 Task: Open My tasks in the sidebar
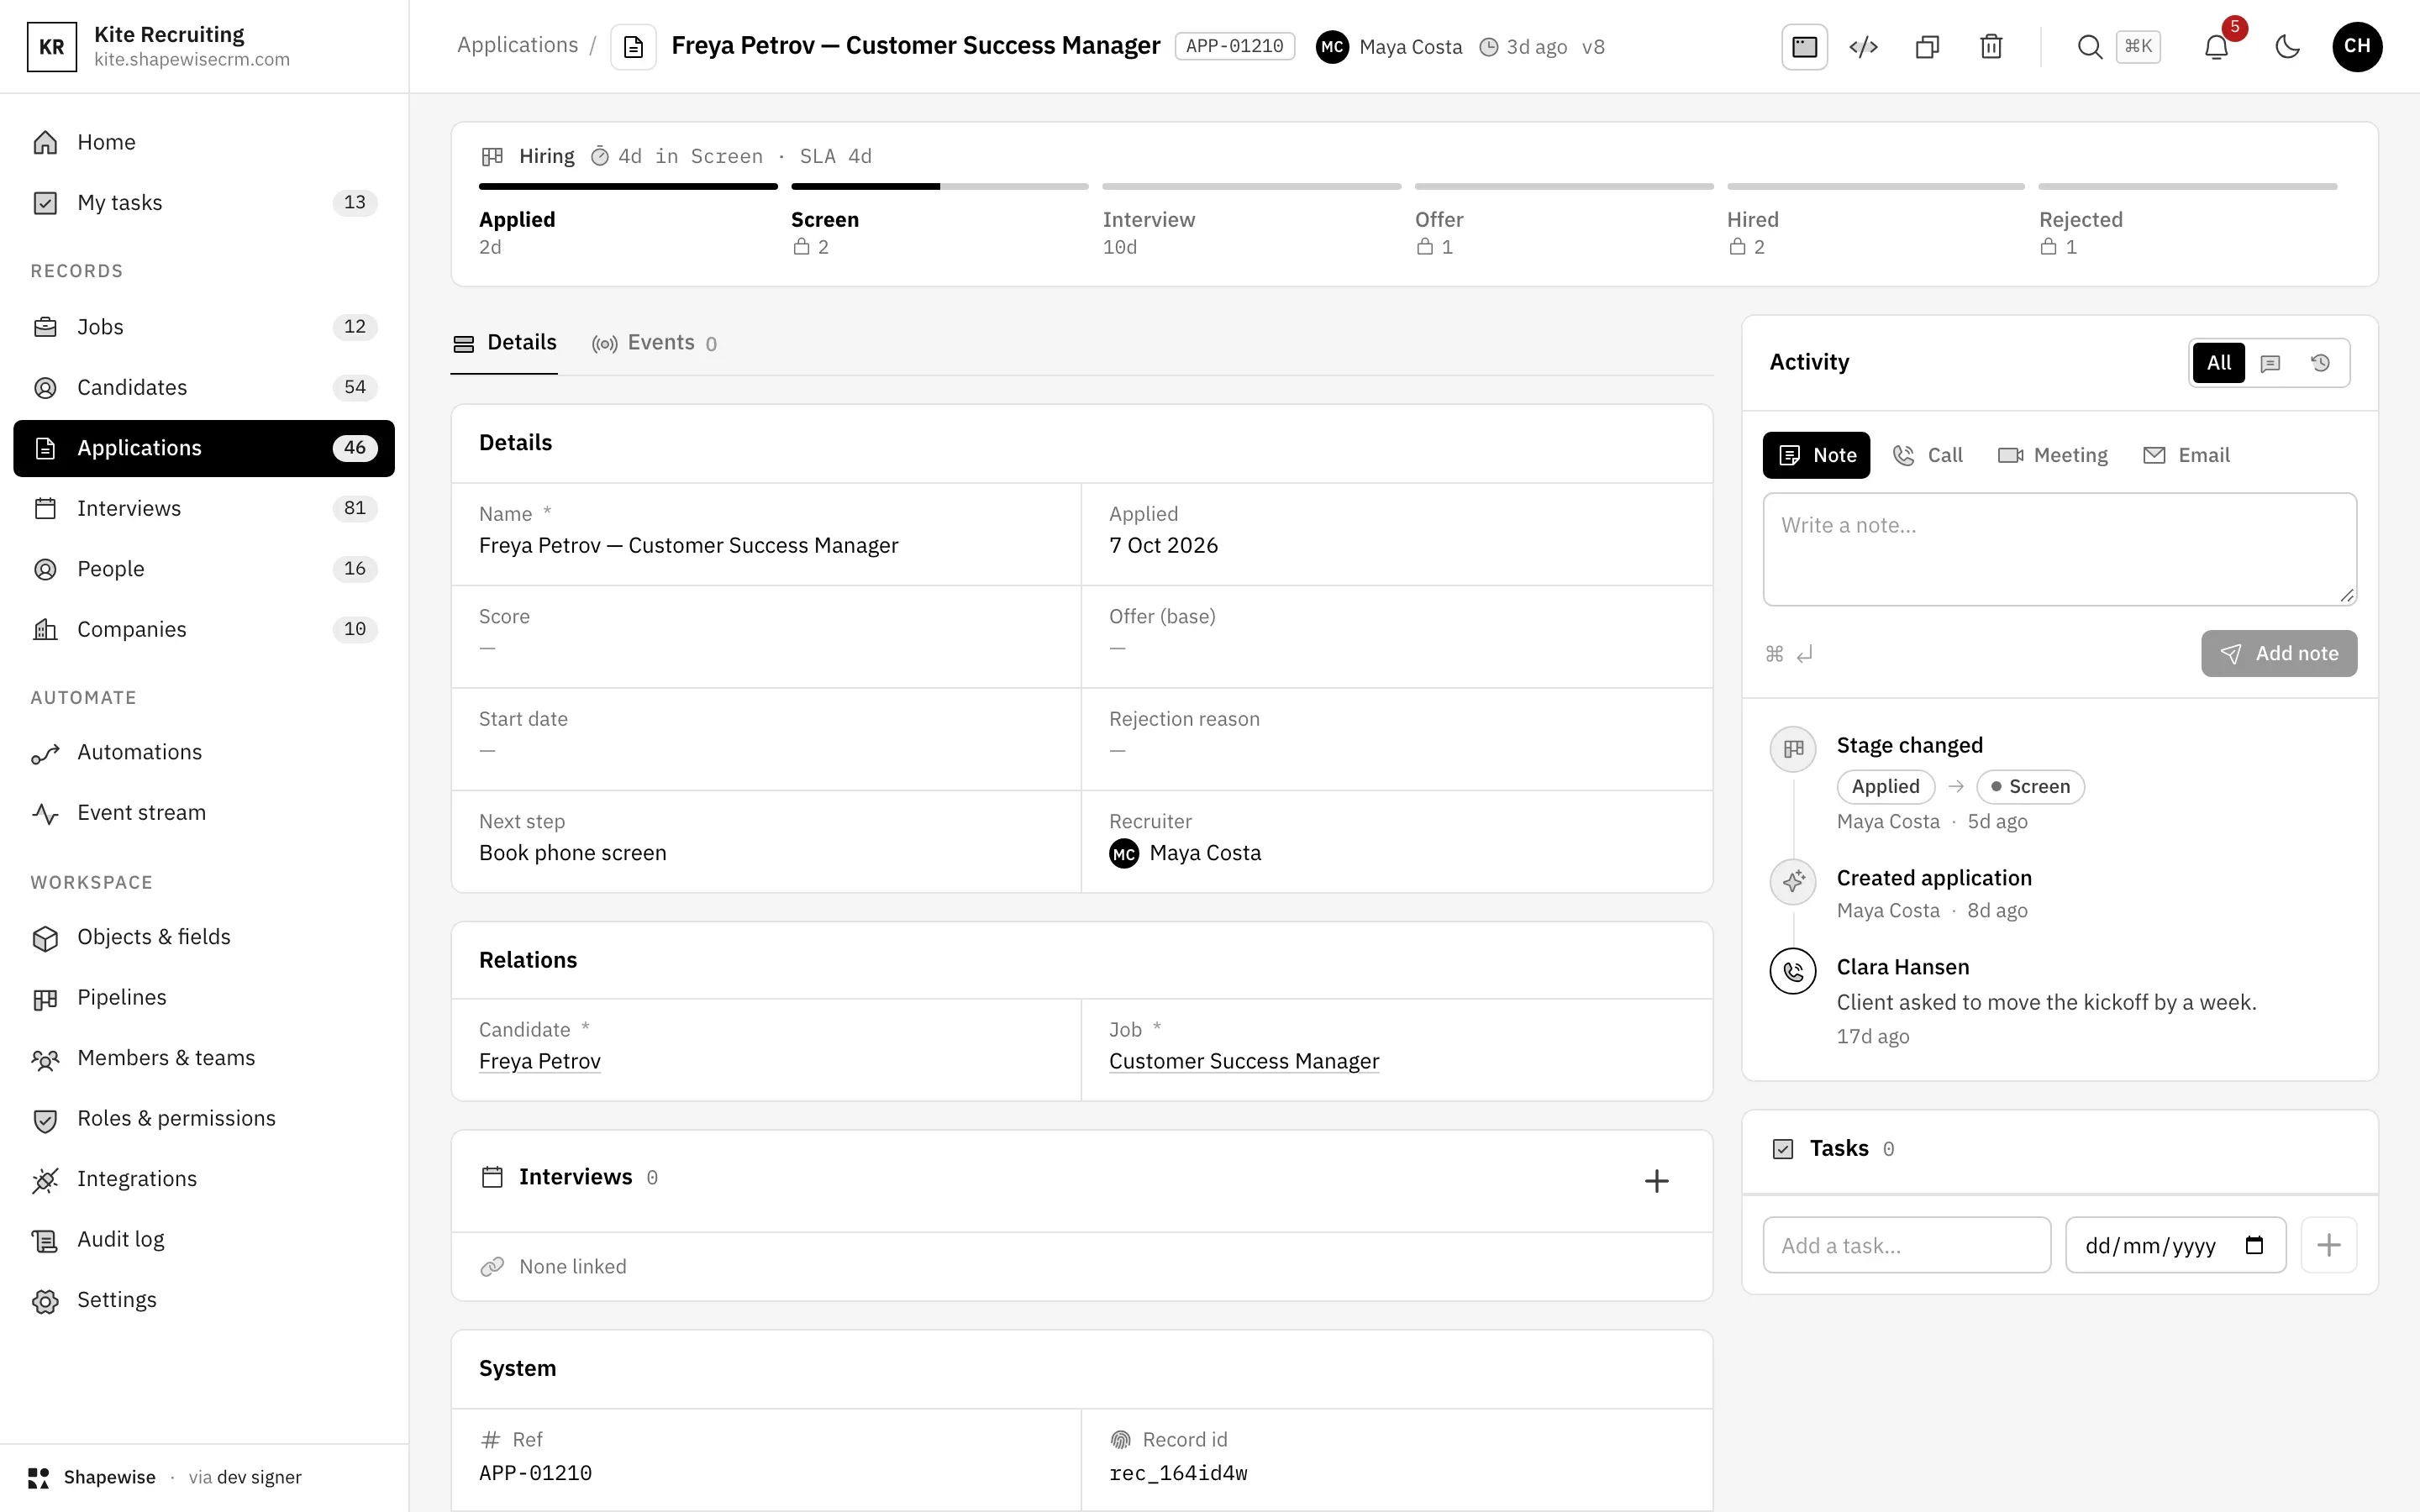[204, 203]
